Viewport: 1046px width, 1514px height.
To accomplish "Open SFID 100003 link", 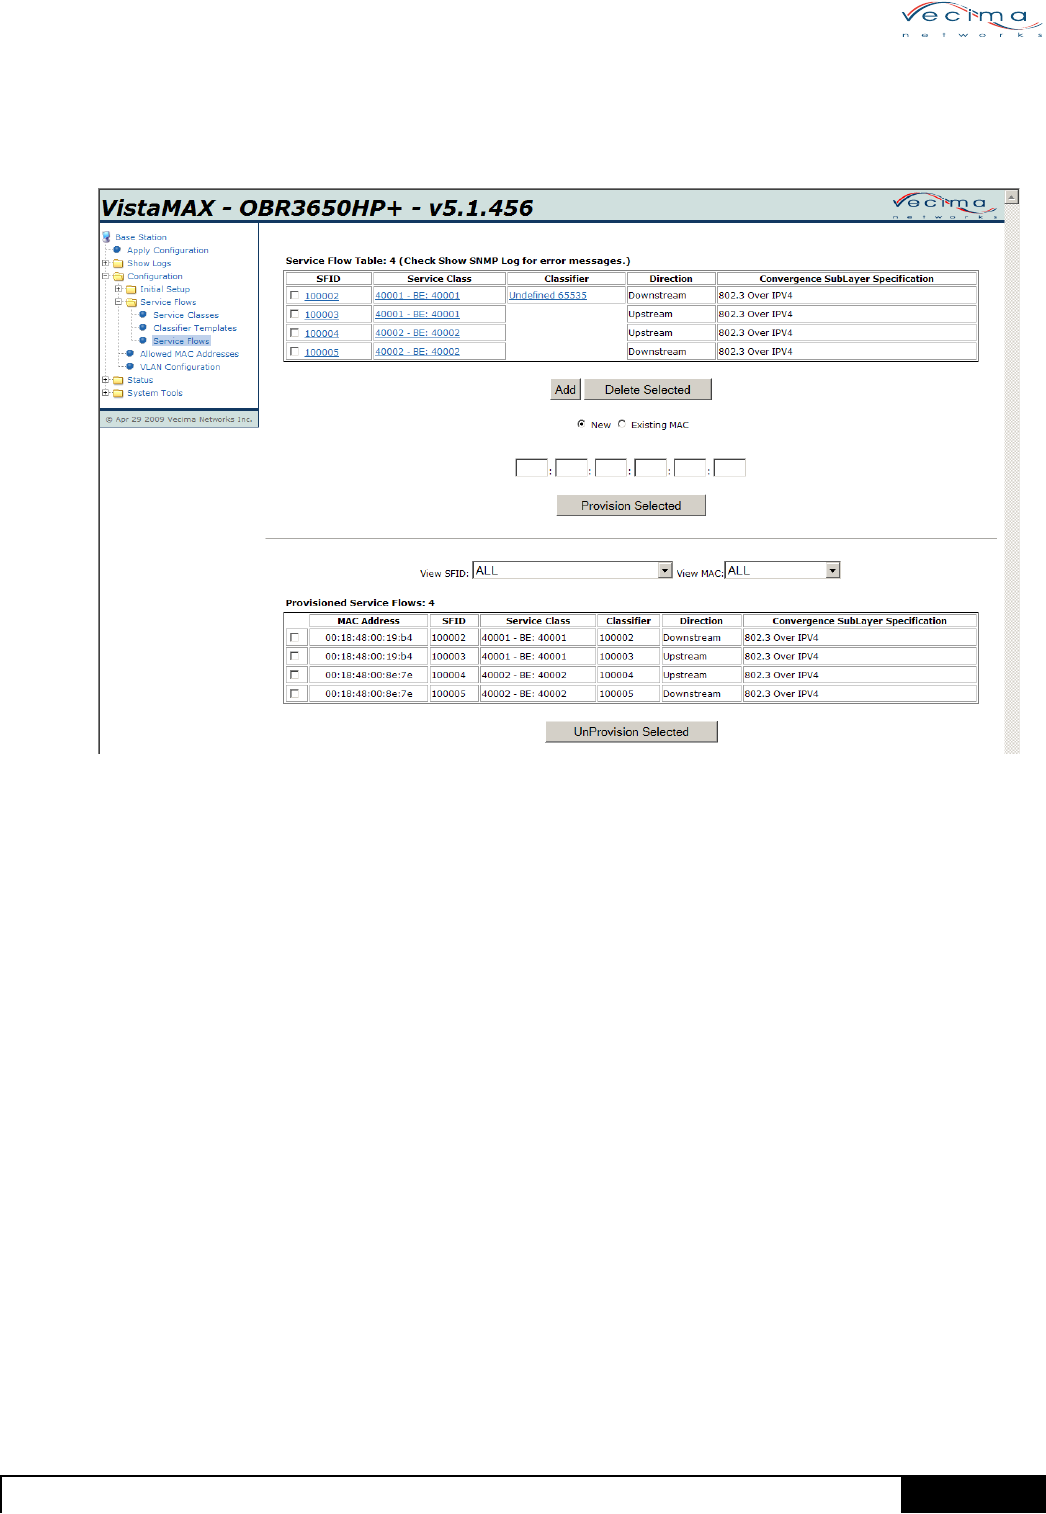I will coord(322,315).
